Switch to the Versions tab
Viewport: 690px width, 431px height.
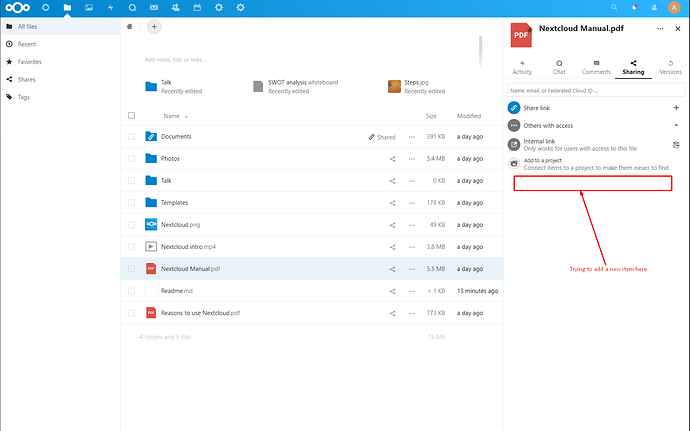coord(670,67)
